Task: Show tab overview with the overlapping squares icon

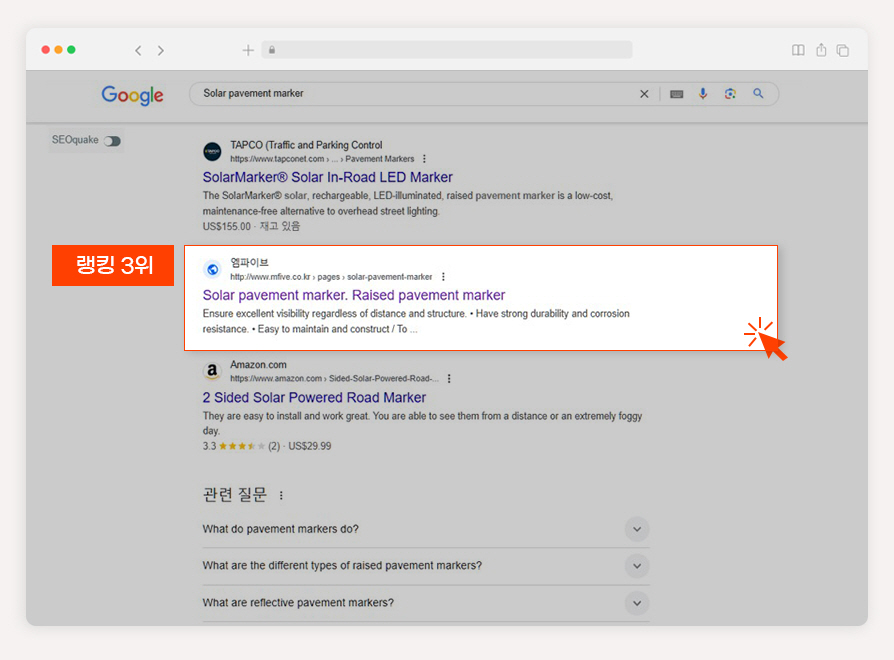Action: [843, 51]
